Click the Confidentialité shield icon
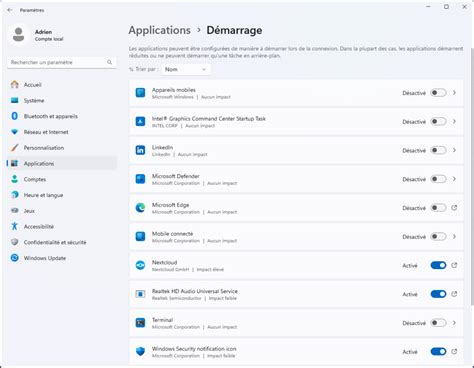474x368 pixels. click(14, 242)
